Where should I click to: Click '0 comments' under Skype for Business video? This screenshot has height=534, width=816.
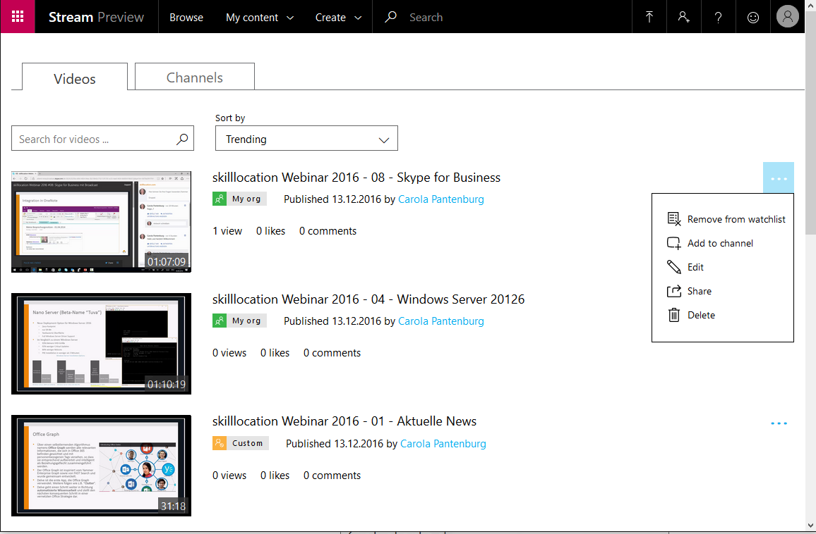coord(328,231)
